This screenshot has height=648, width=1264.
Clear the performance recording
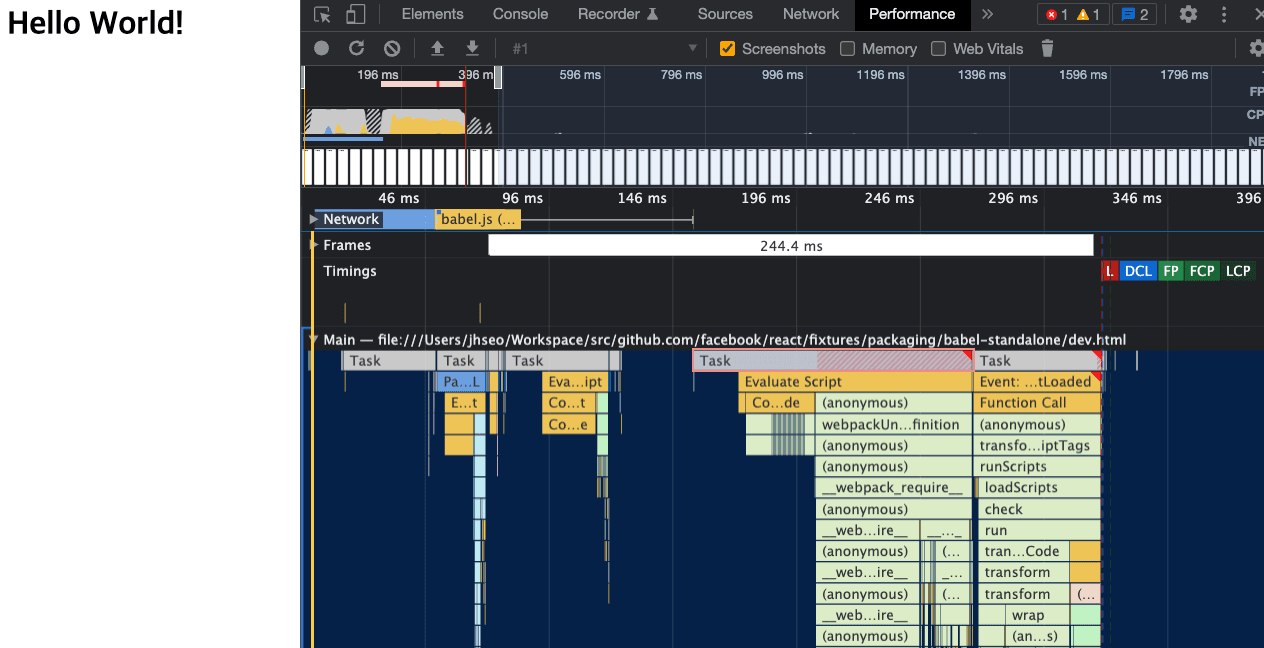click(x=392, y=48)
